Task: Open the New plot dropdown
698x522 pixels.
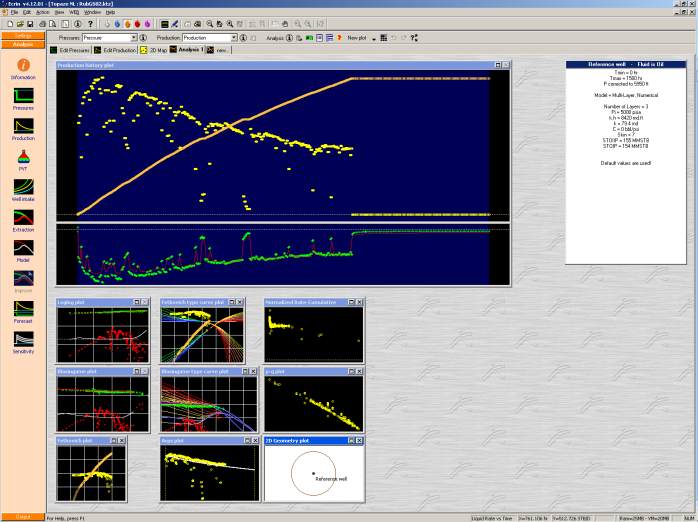Action: [x=359, y=37]
